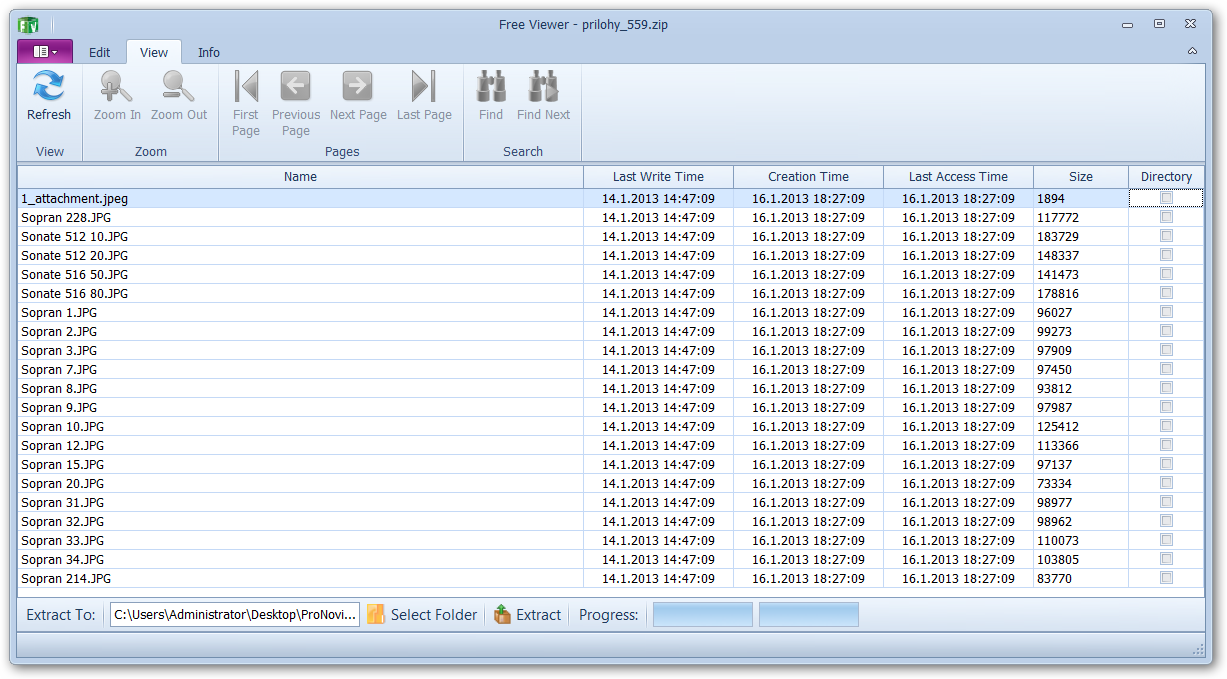
Task: Select the file Sopran 15.JPG
Action: [63, 465]
